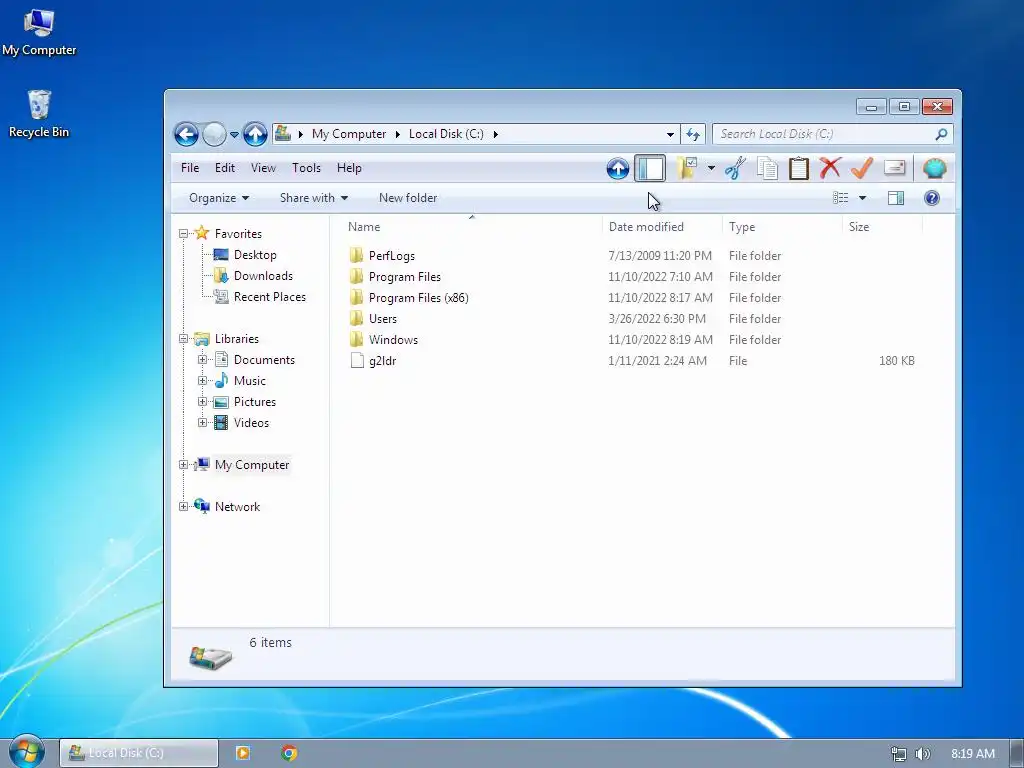Click the volume speaker icon in the tray
This screenshot has width=1024, height=768.
click(922, 754)
